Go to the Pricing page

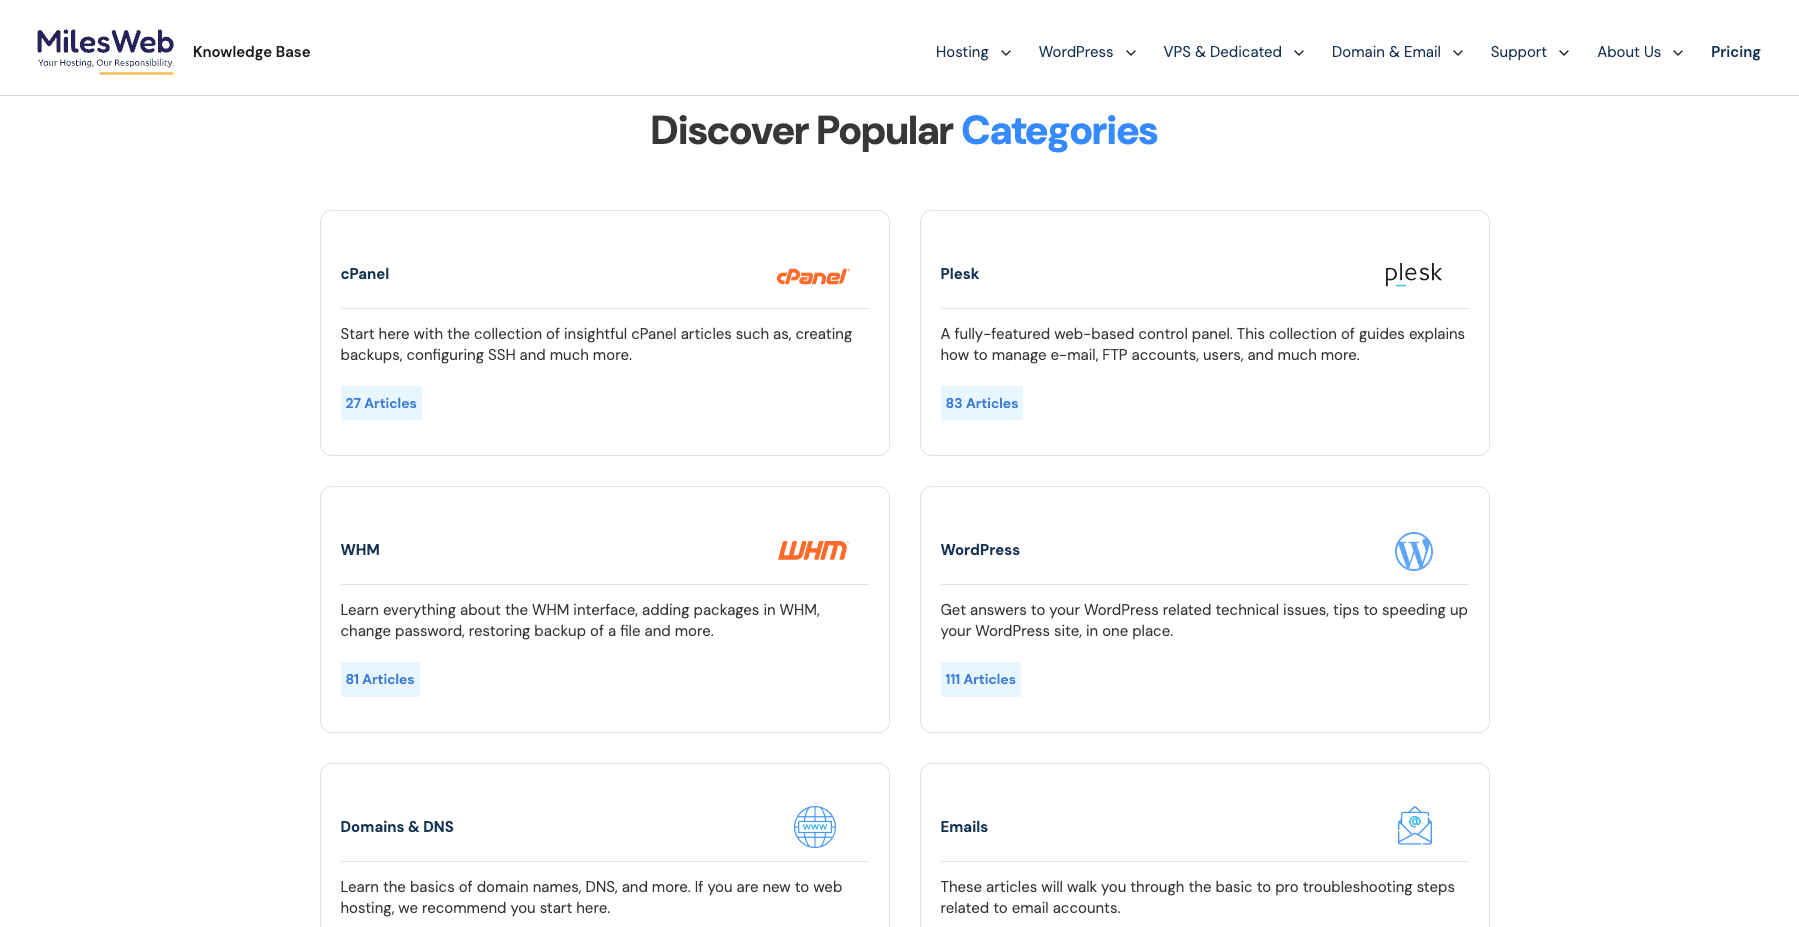click(x=1735, y=52)
